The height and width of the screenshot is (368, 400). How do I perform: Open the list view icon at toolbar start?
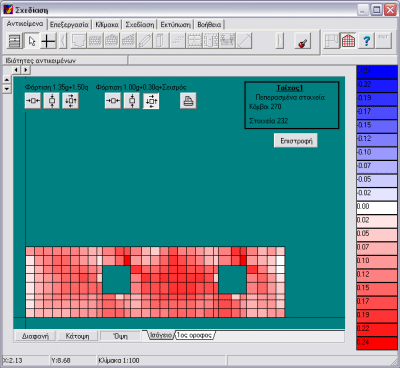14,41
